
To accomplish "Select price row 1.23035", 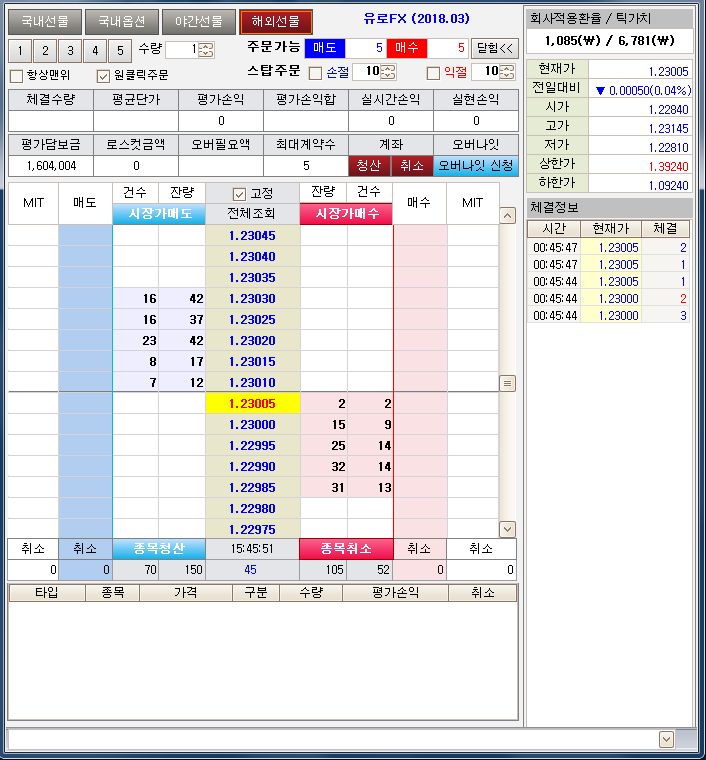I will (x=252, y=278).
